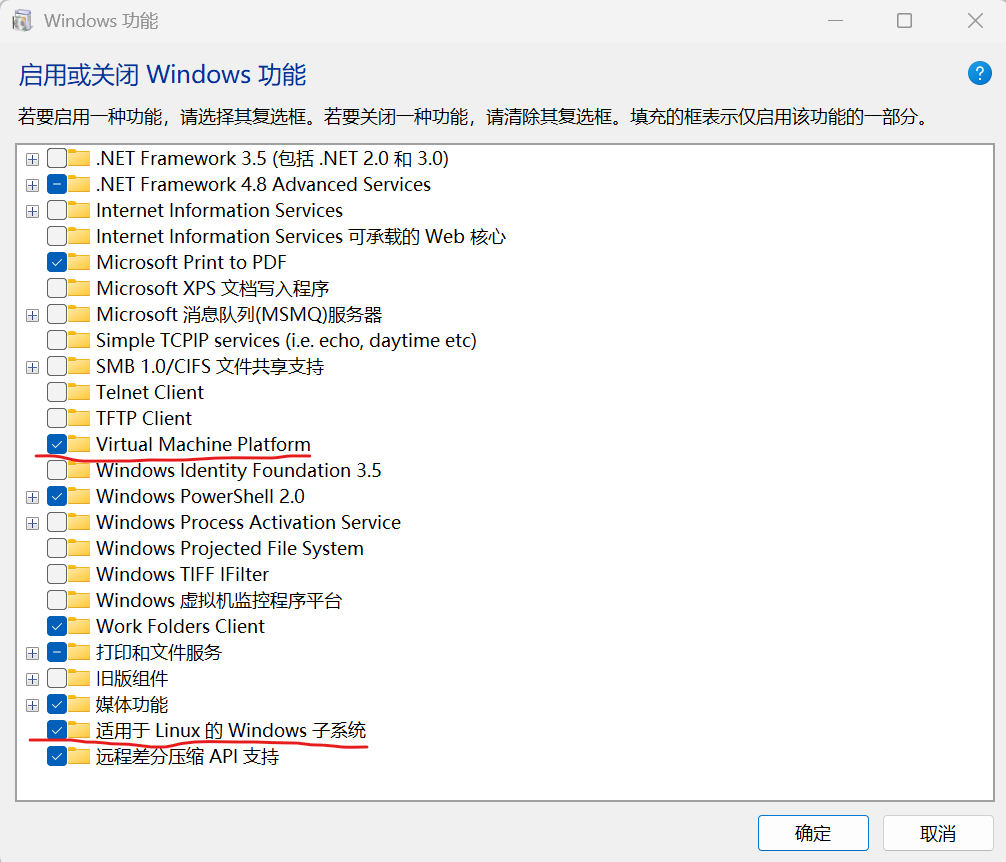This screenshot has height=862, width=1006.
Task: Uncheck 适用于 Linux 的 Windows 子系统
Action: click(57, 730)
